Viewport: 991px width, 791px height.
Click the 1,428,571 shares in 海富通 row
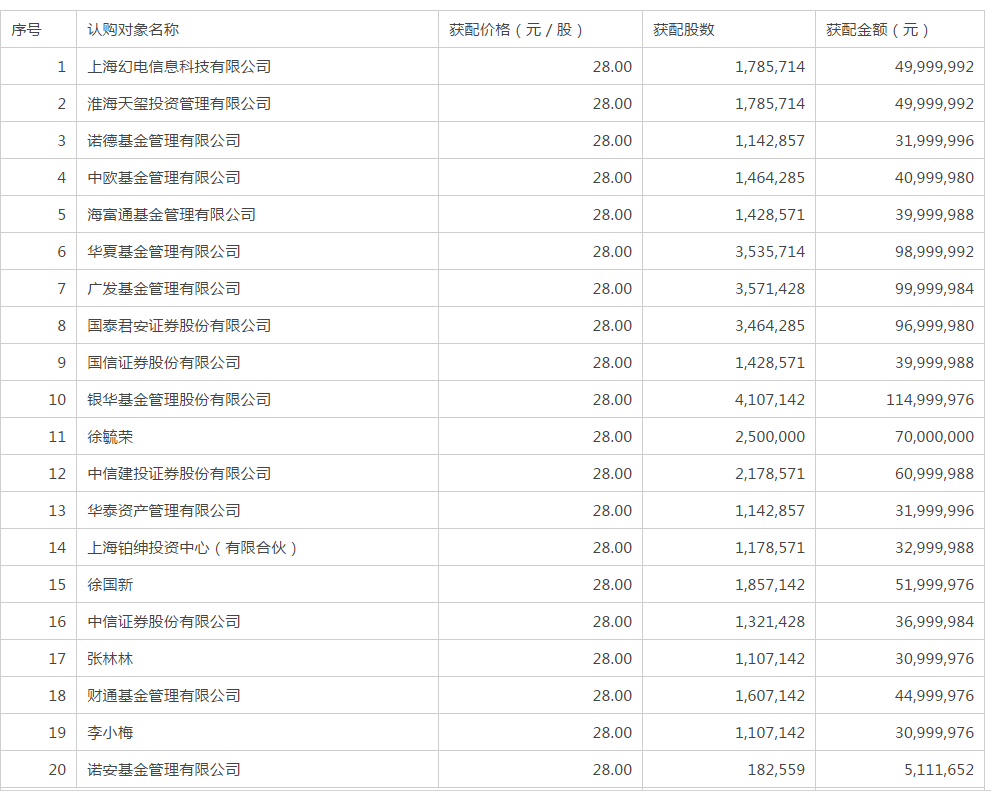point(770,215)
